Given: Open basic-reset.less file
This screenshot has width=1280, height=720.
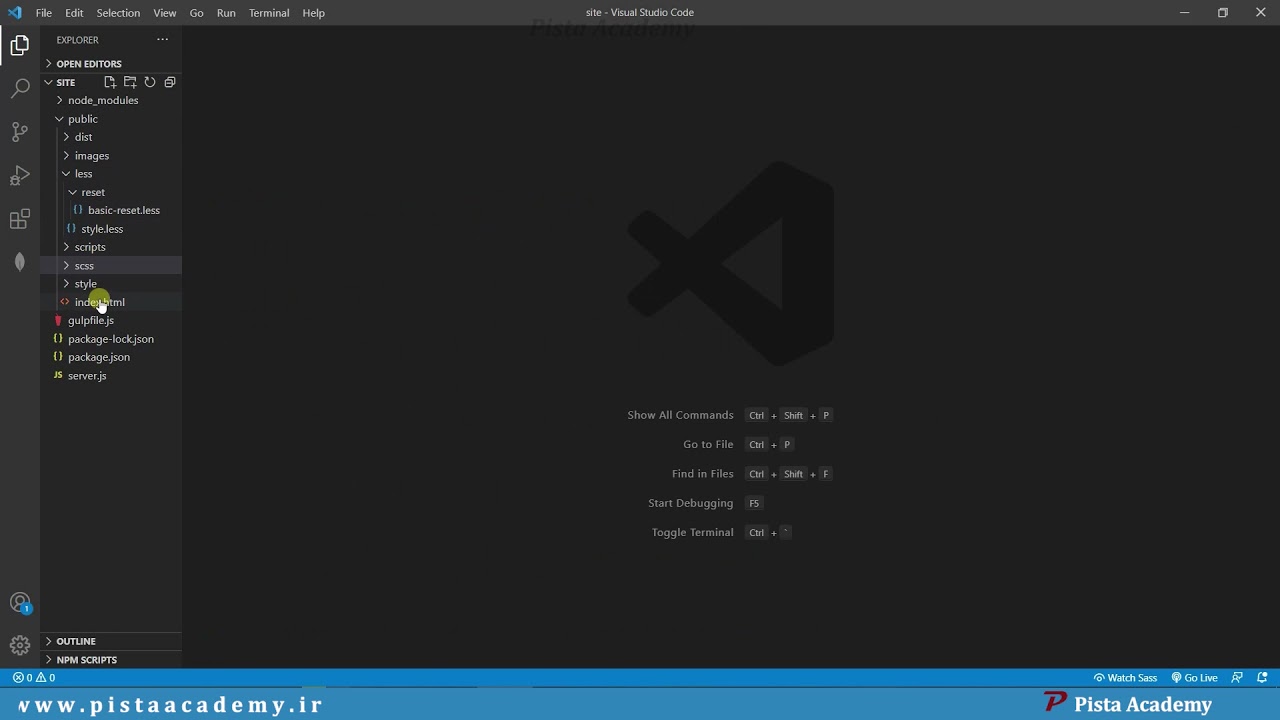Looking at the screenshot, I should (111, 211).
